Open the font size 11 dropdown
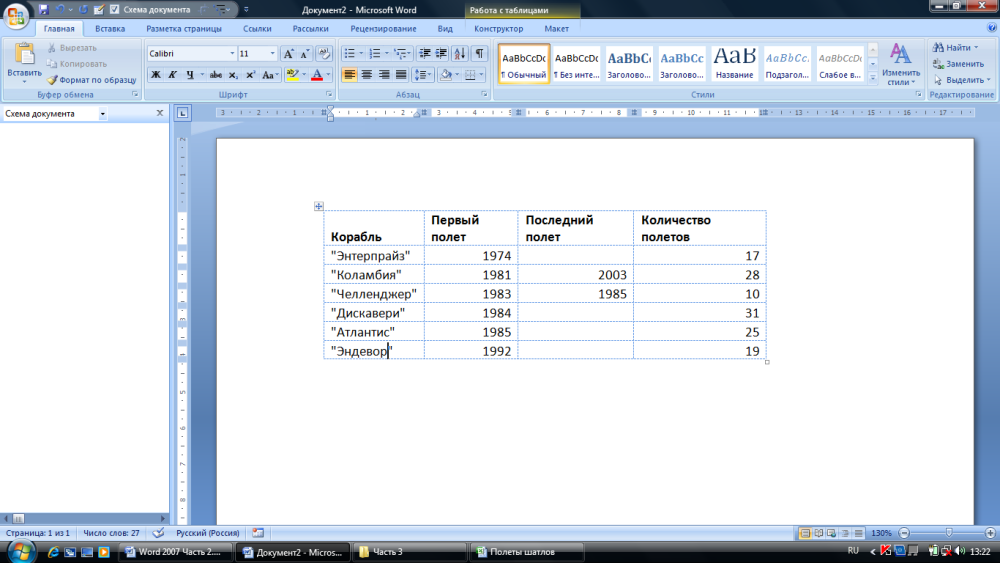Screen dimensions: 1000x563 (x=272, y=54)
